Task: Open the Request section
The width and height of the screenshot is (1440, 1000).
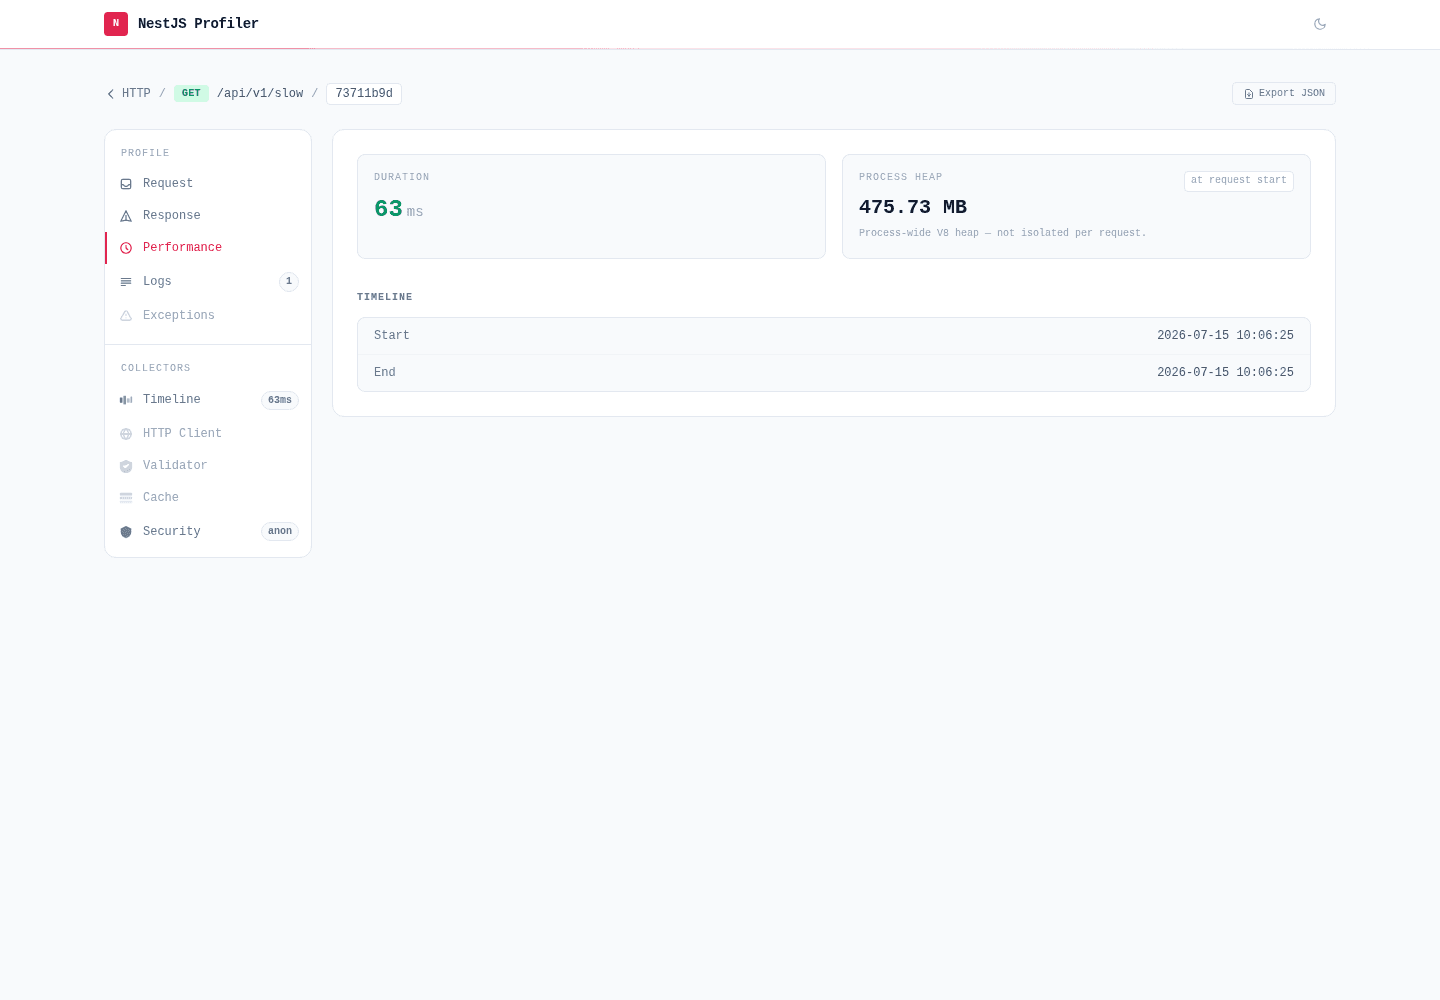Action: point(208,184)
